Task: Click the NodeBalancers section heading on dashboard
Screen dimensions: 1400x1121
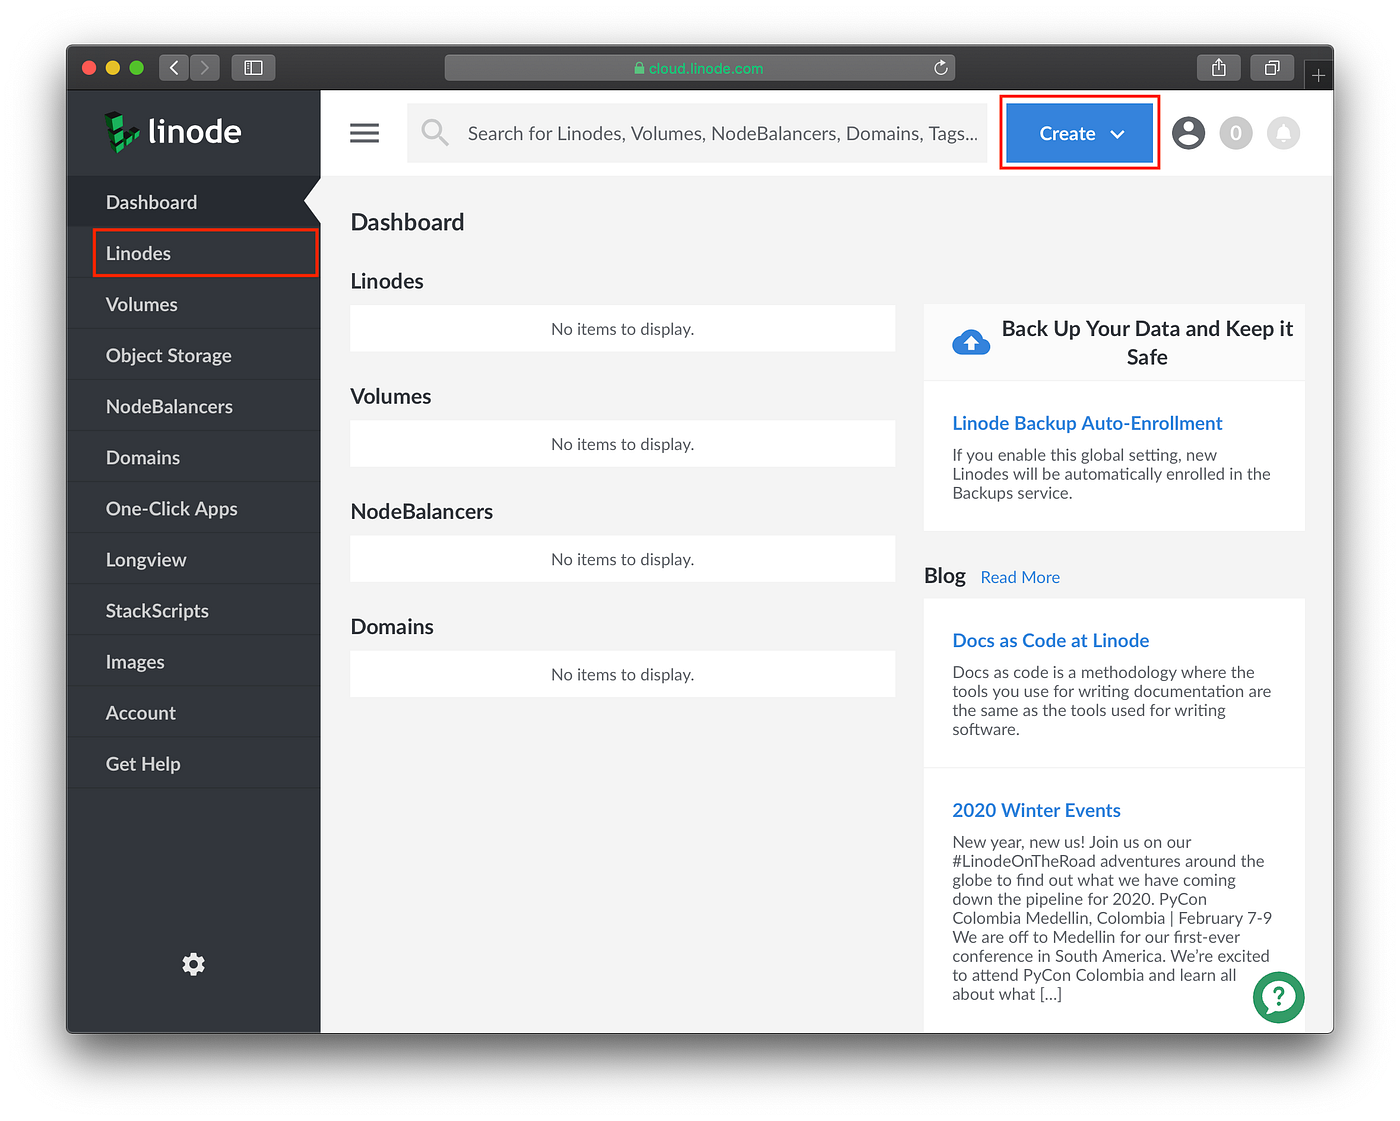Action: (x=422, y=511)
